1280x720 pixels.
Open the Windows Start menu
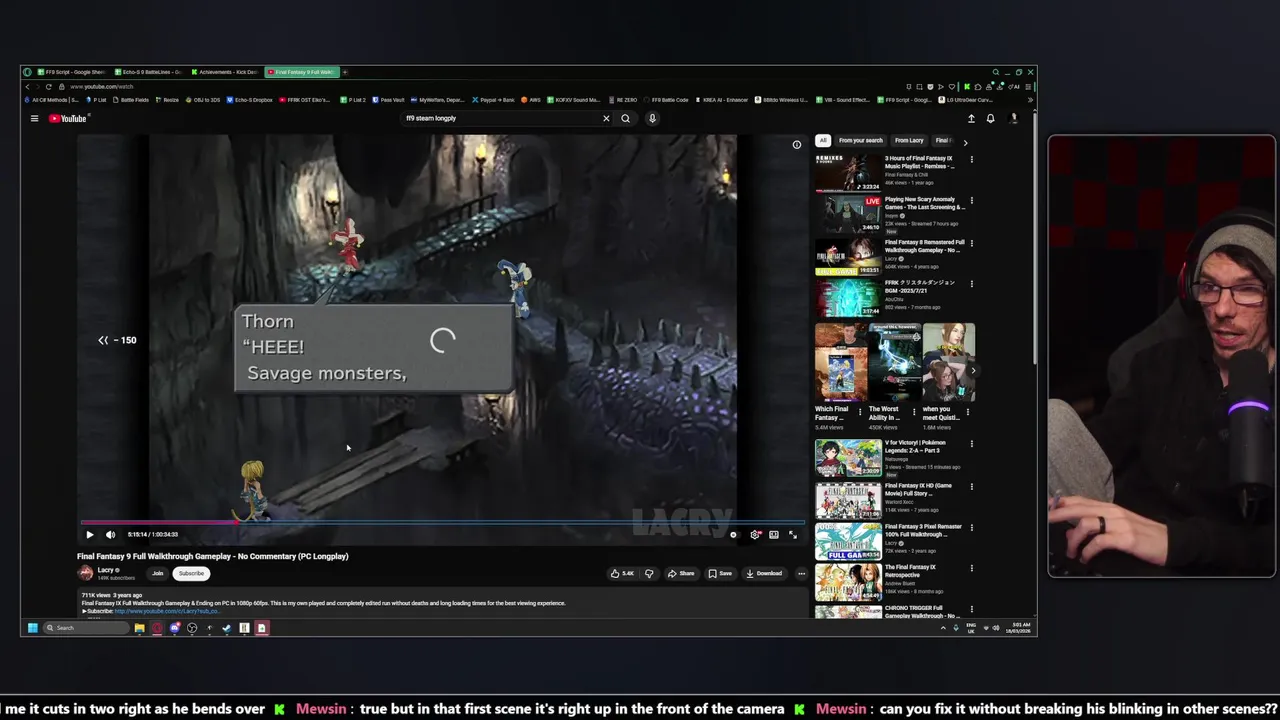tap(32, 628)
